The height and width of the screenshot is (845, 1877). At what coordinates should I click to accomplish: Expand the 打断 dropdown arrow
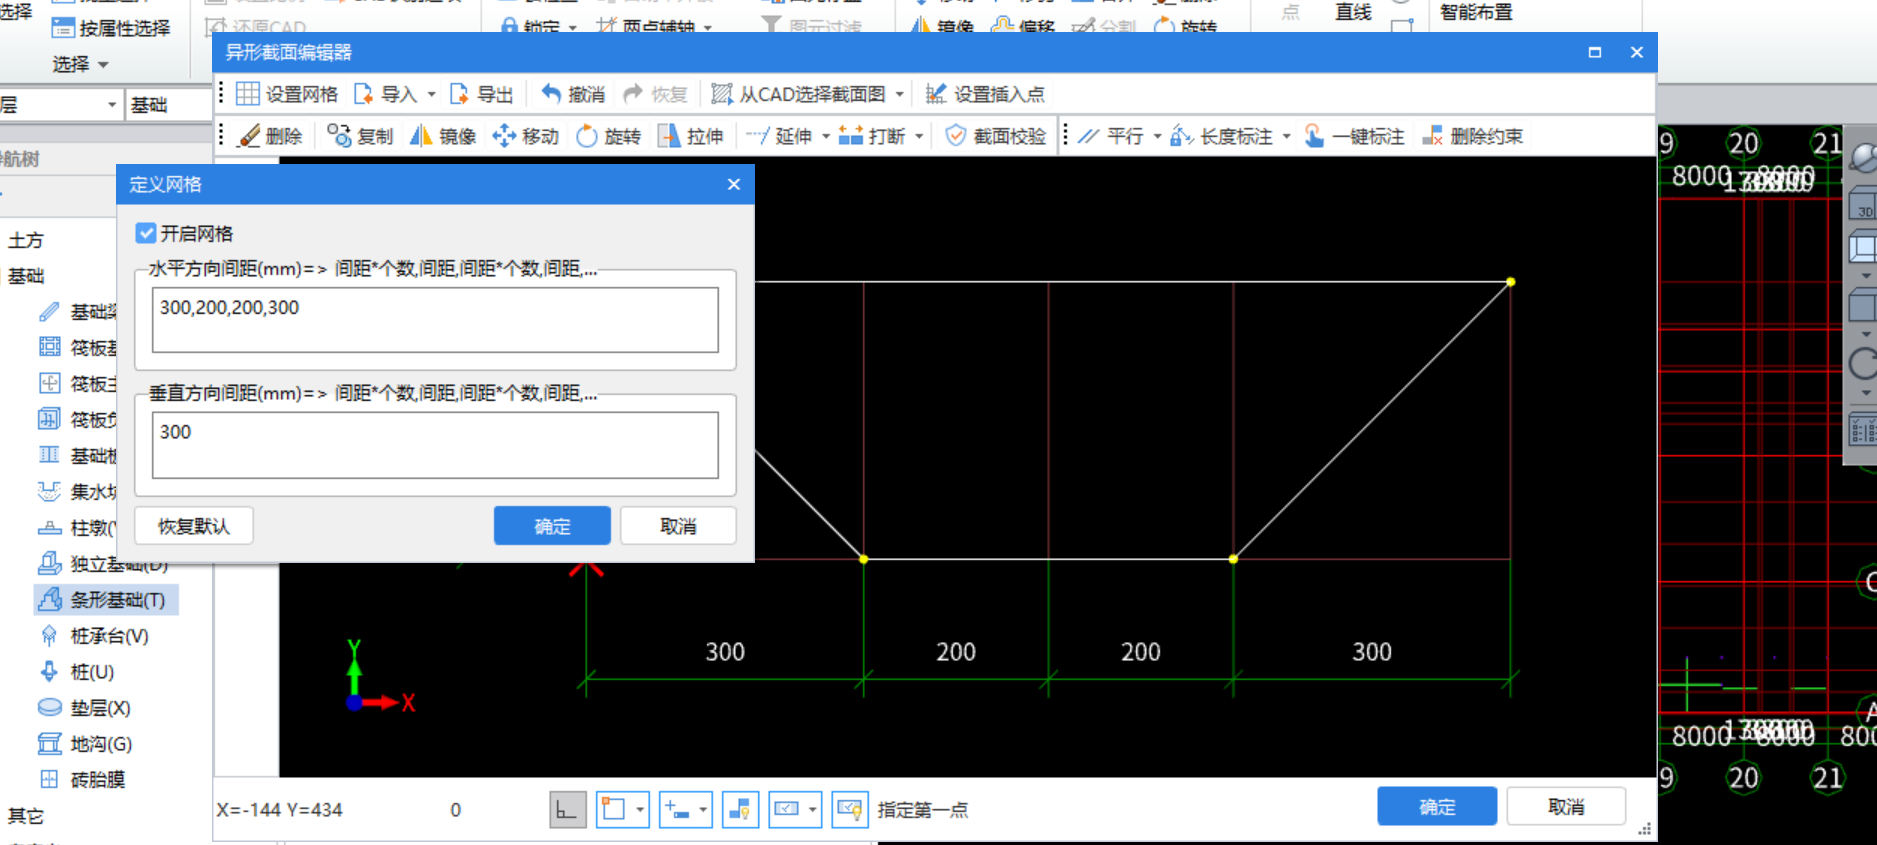click(x=919, y=136)
